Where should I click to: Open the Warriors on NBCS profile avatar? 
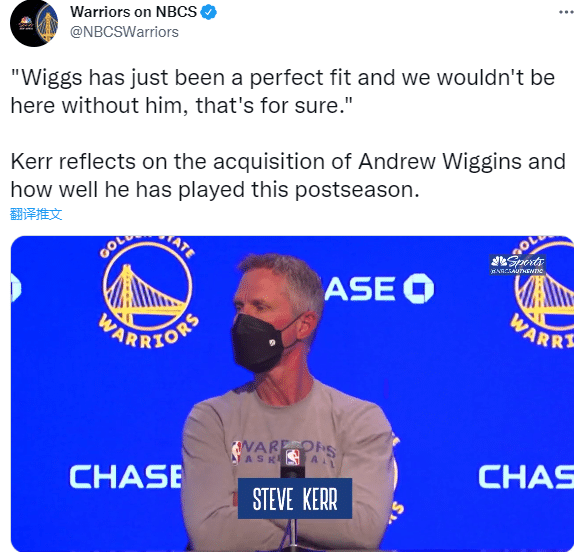click(x=34, y=23)
